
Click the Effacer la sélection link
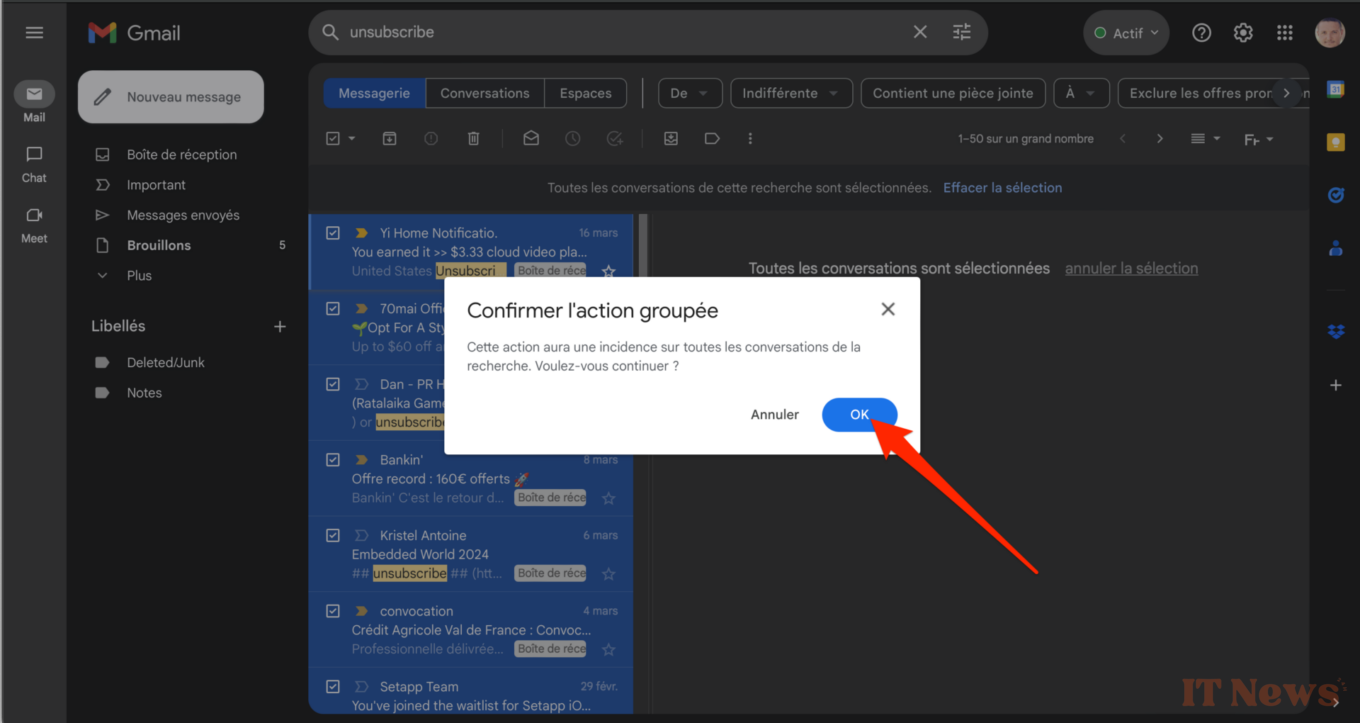point(1002,188)
